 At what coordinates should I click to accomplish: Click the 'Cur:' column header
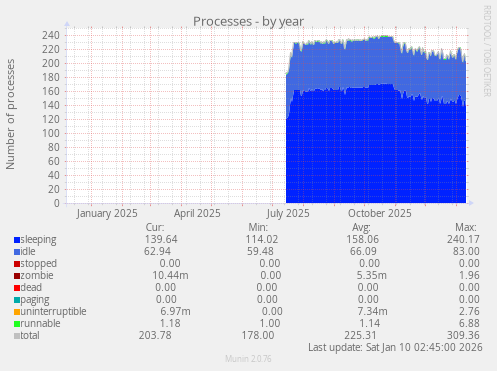(155, 228)
